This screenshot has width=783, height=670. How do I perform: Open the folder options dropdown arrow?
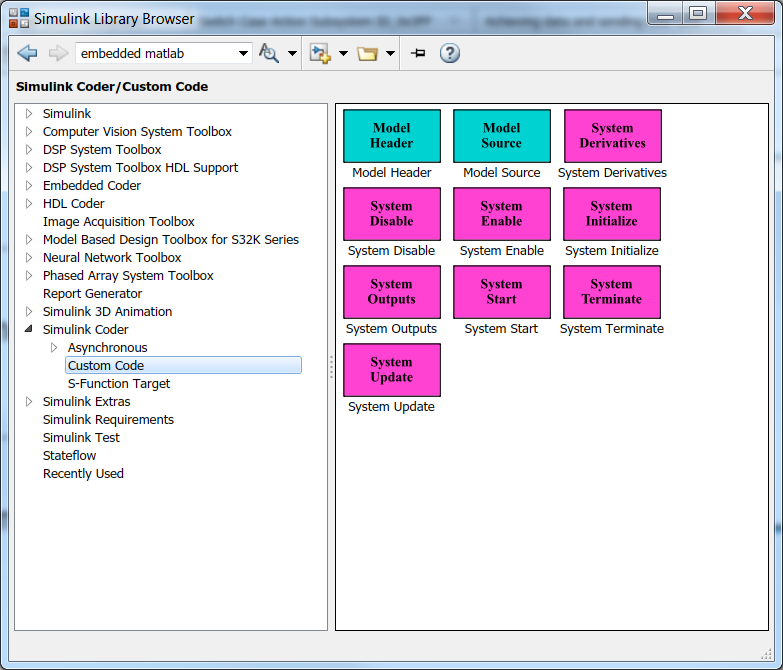pos(391,53)
